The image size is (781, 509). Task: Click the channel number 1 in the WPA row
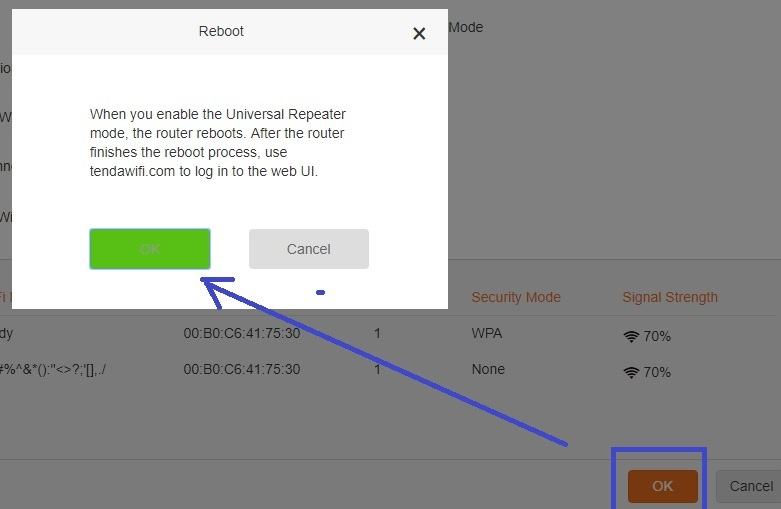(377, 333)
